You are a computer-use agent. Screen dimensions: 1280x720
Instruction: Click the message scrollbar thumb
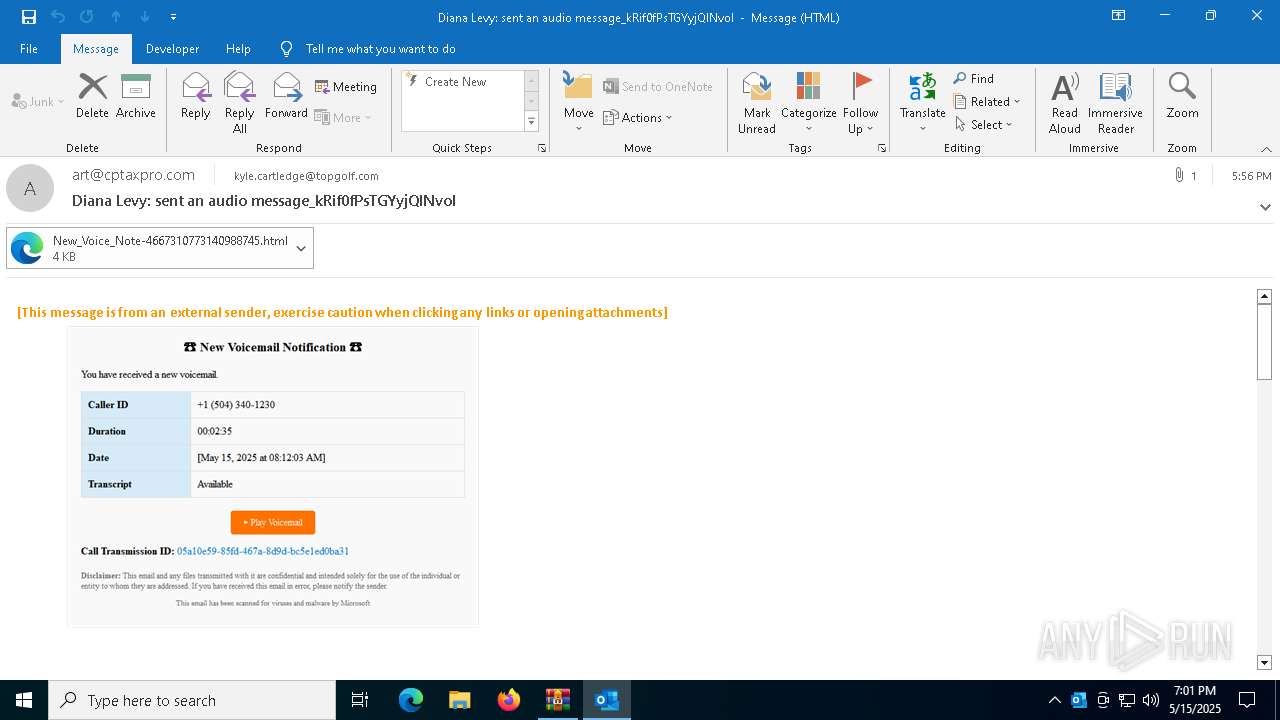click(x=1264, y=341)
